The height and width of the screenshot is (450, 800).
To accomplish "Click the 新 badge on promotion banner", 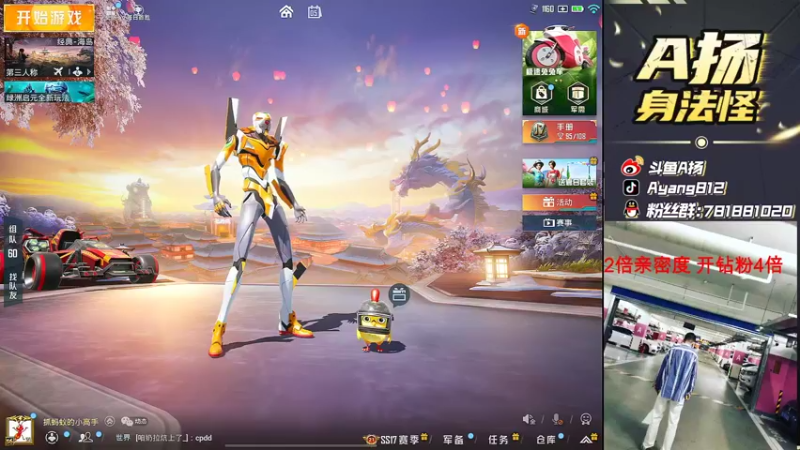I will [521, 31].
